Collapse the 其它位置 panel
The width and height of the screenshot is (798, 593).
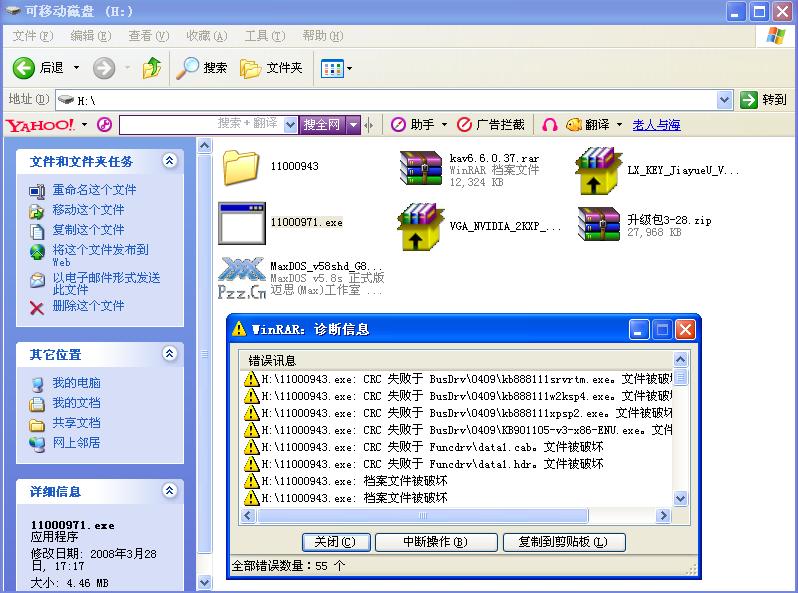(169, 353)
